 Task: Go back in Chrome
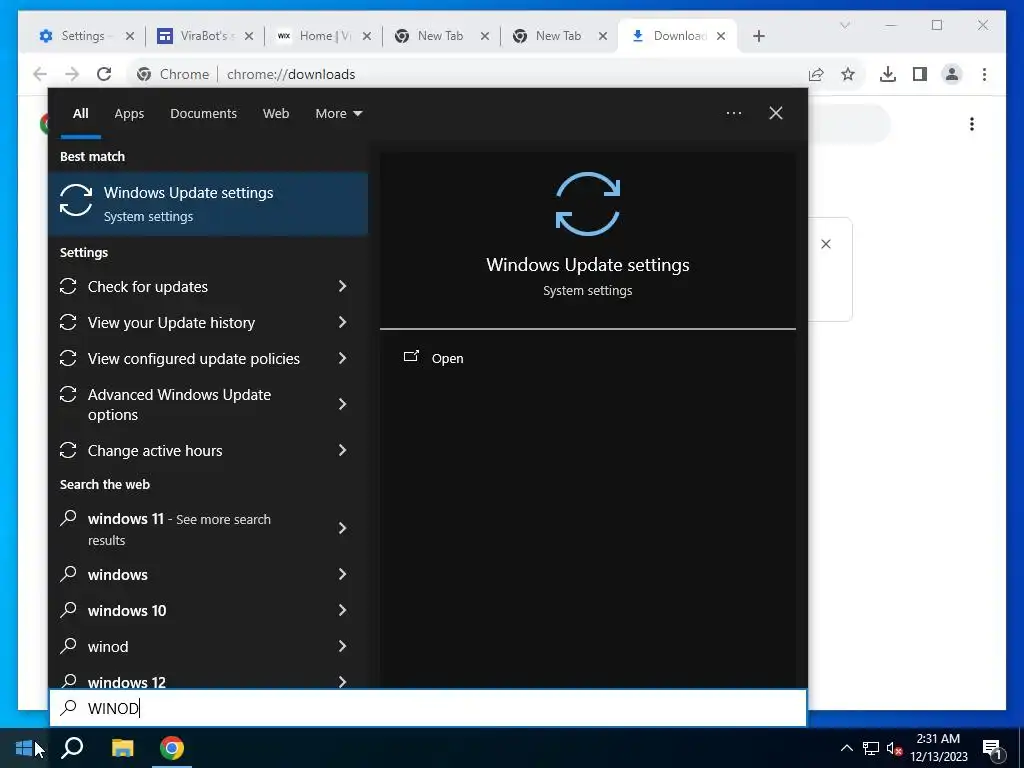click(x=40, y=74)
